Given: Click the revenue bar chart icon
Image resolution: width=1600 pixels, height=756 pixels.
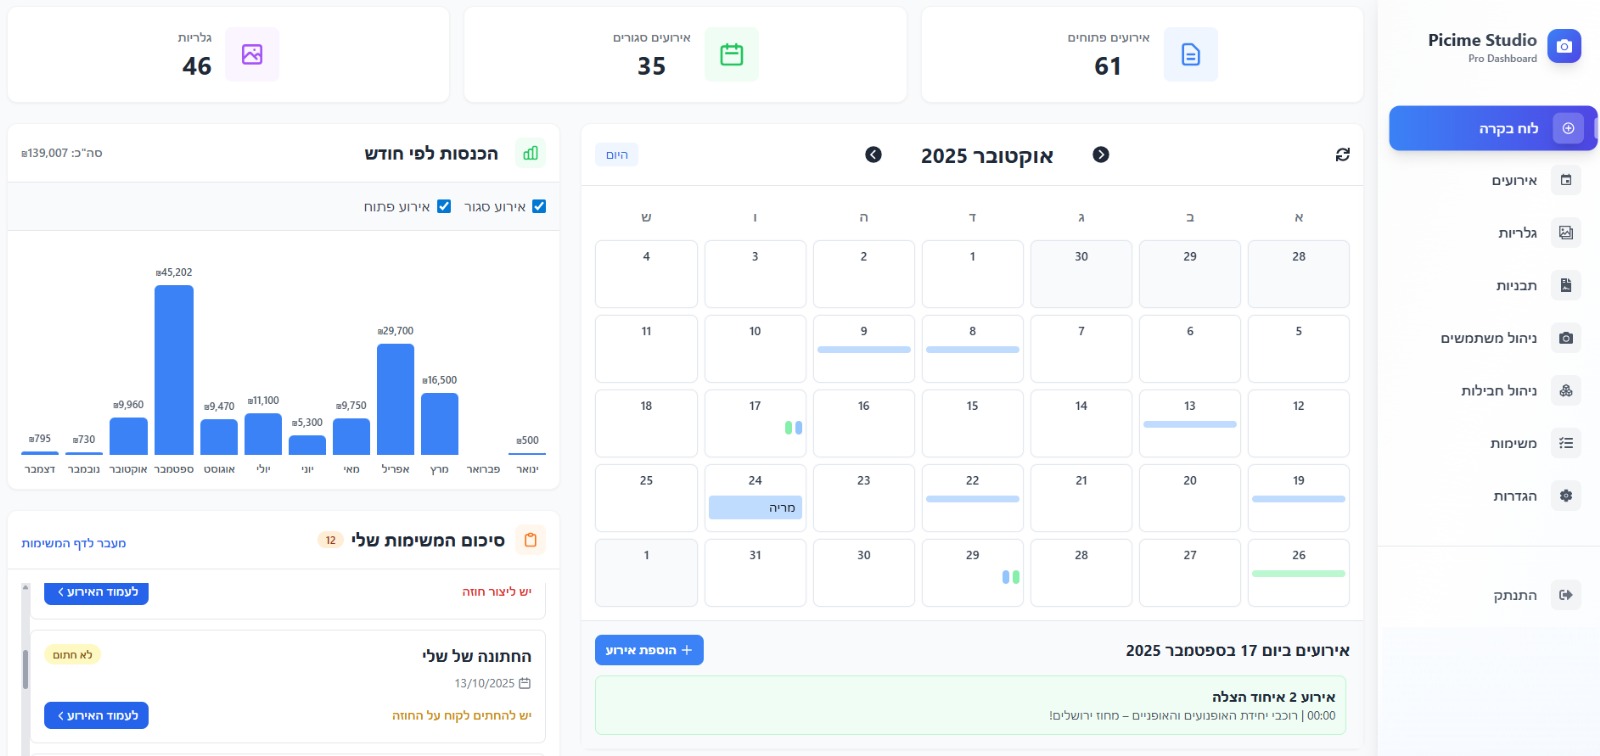Looking at the screenshot, I should tap(530, 153).
